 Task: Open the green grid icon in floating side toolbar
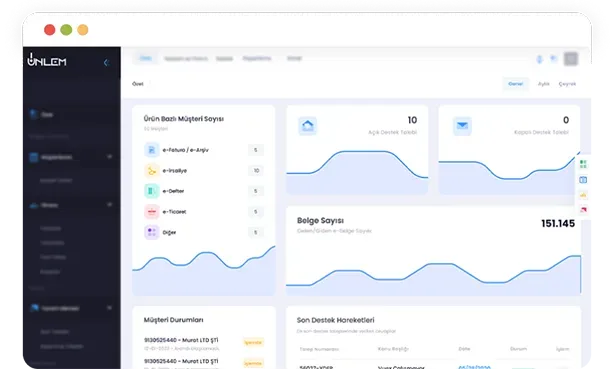[583, 164]
